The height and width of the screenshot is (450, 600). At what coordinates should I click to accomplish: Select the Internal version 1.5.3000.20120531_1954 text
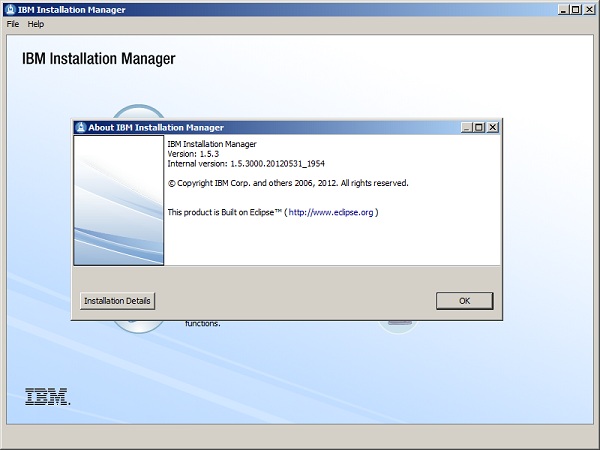246,164
